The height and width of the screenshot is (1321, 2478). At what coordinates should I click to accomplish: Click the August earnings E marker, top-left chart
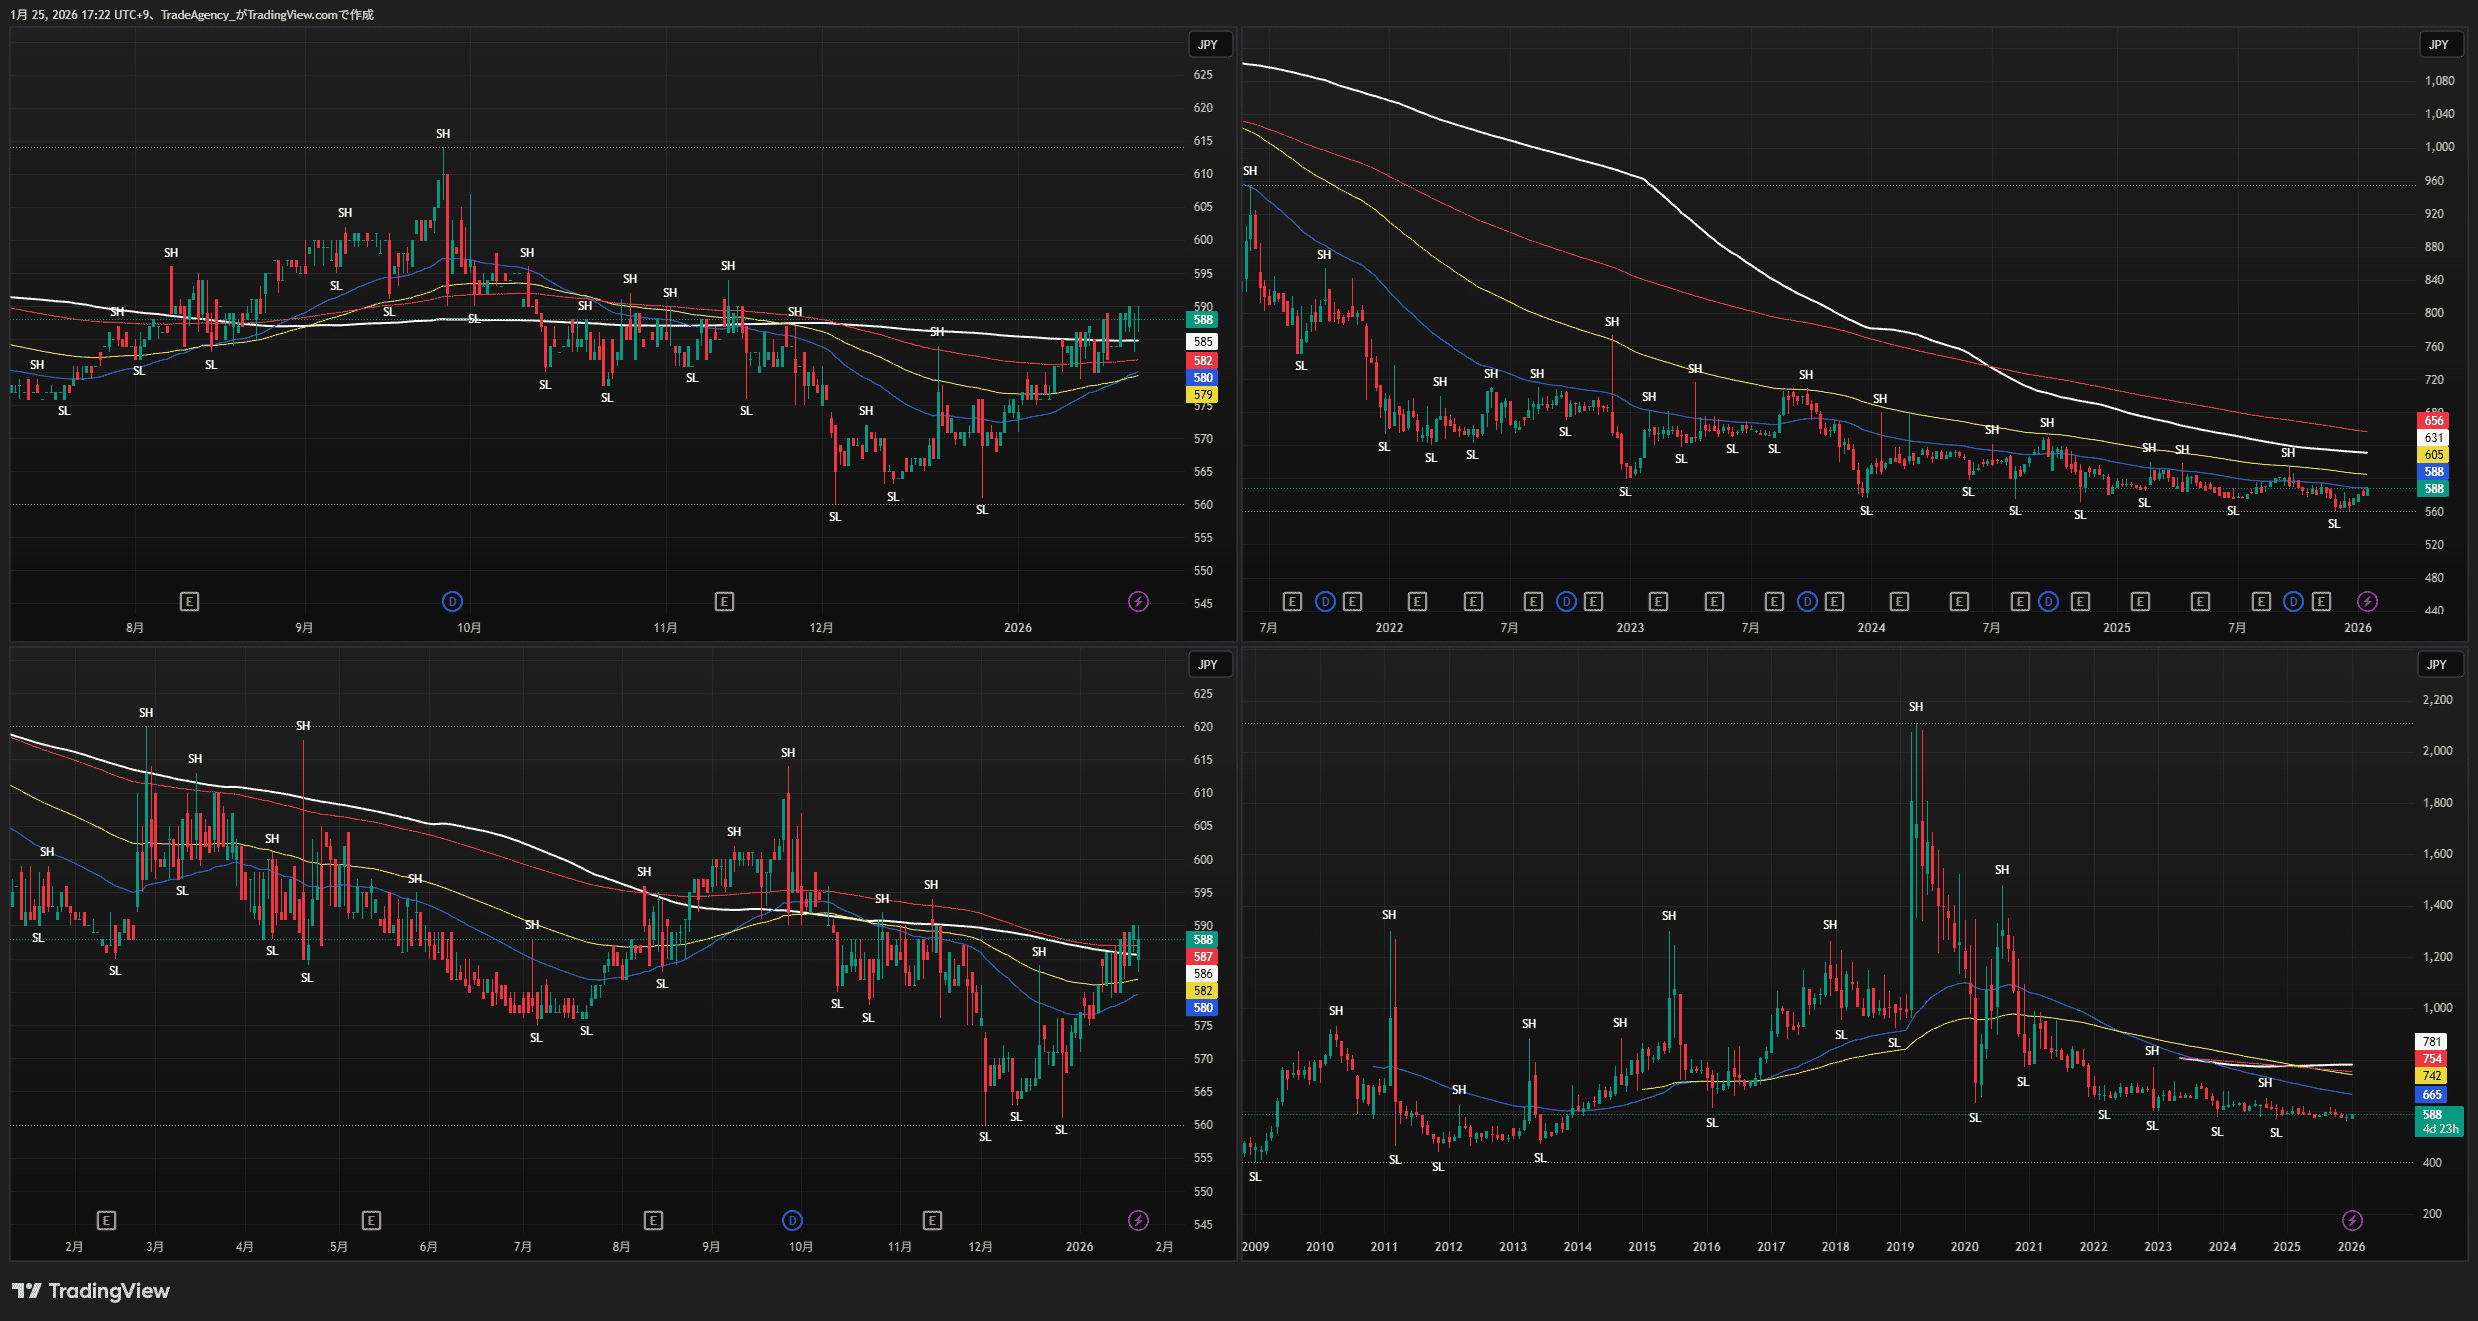(x=189, y=601)
